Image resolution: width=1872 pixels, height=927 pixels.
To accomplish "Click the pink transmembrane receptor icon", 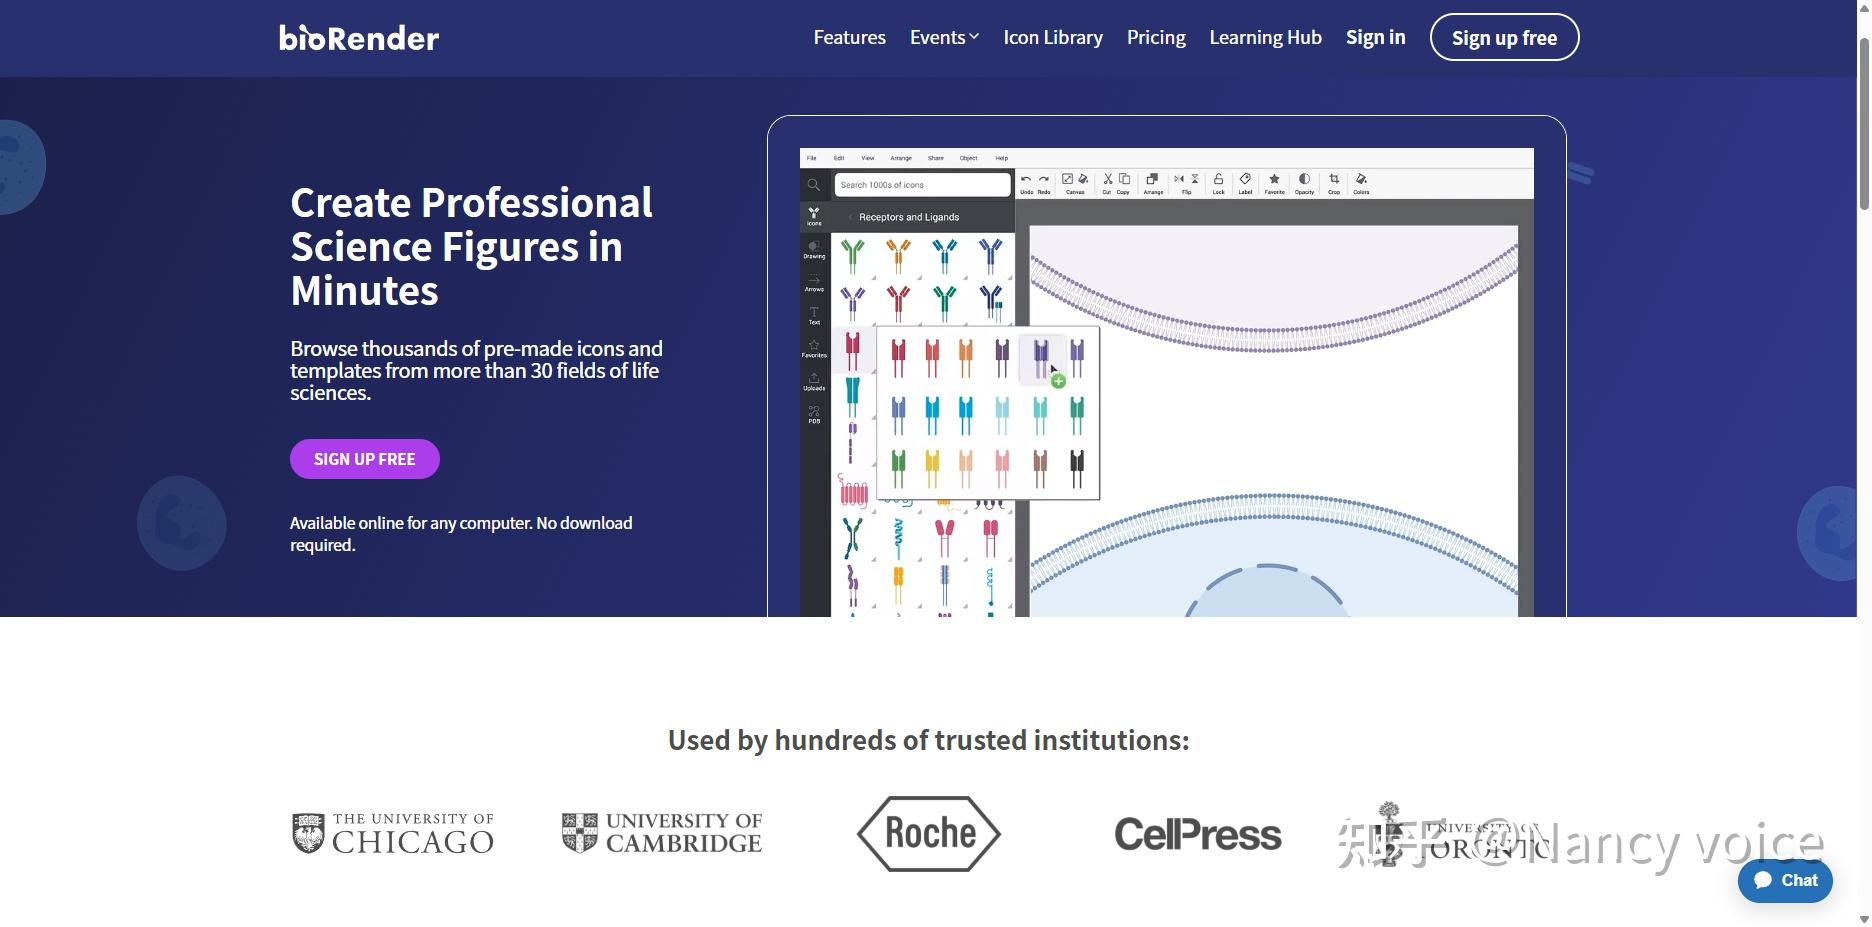I will click(852, 491).
